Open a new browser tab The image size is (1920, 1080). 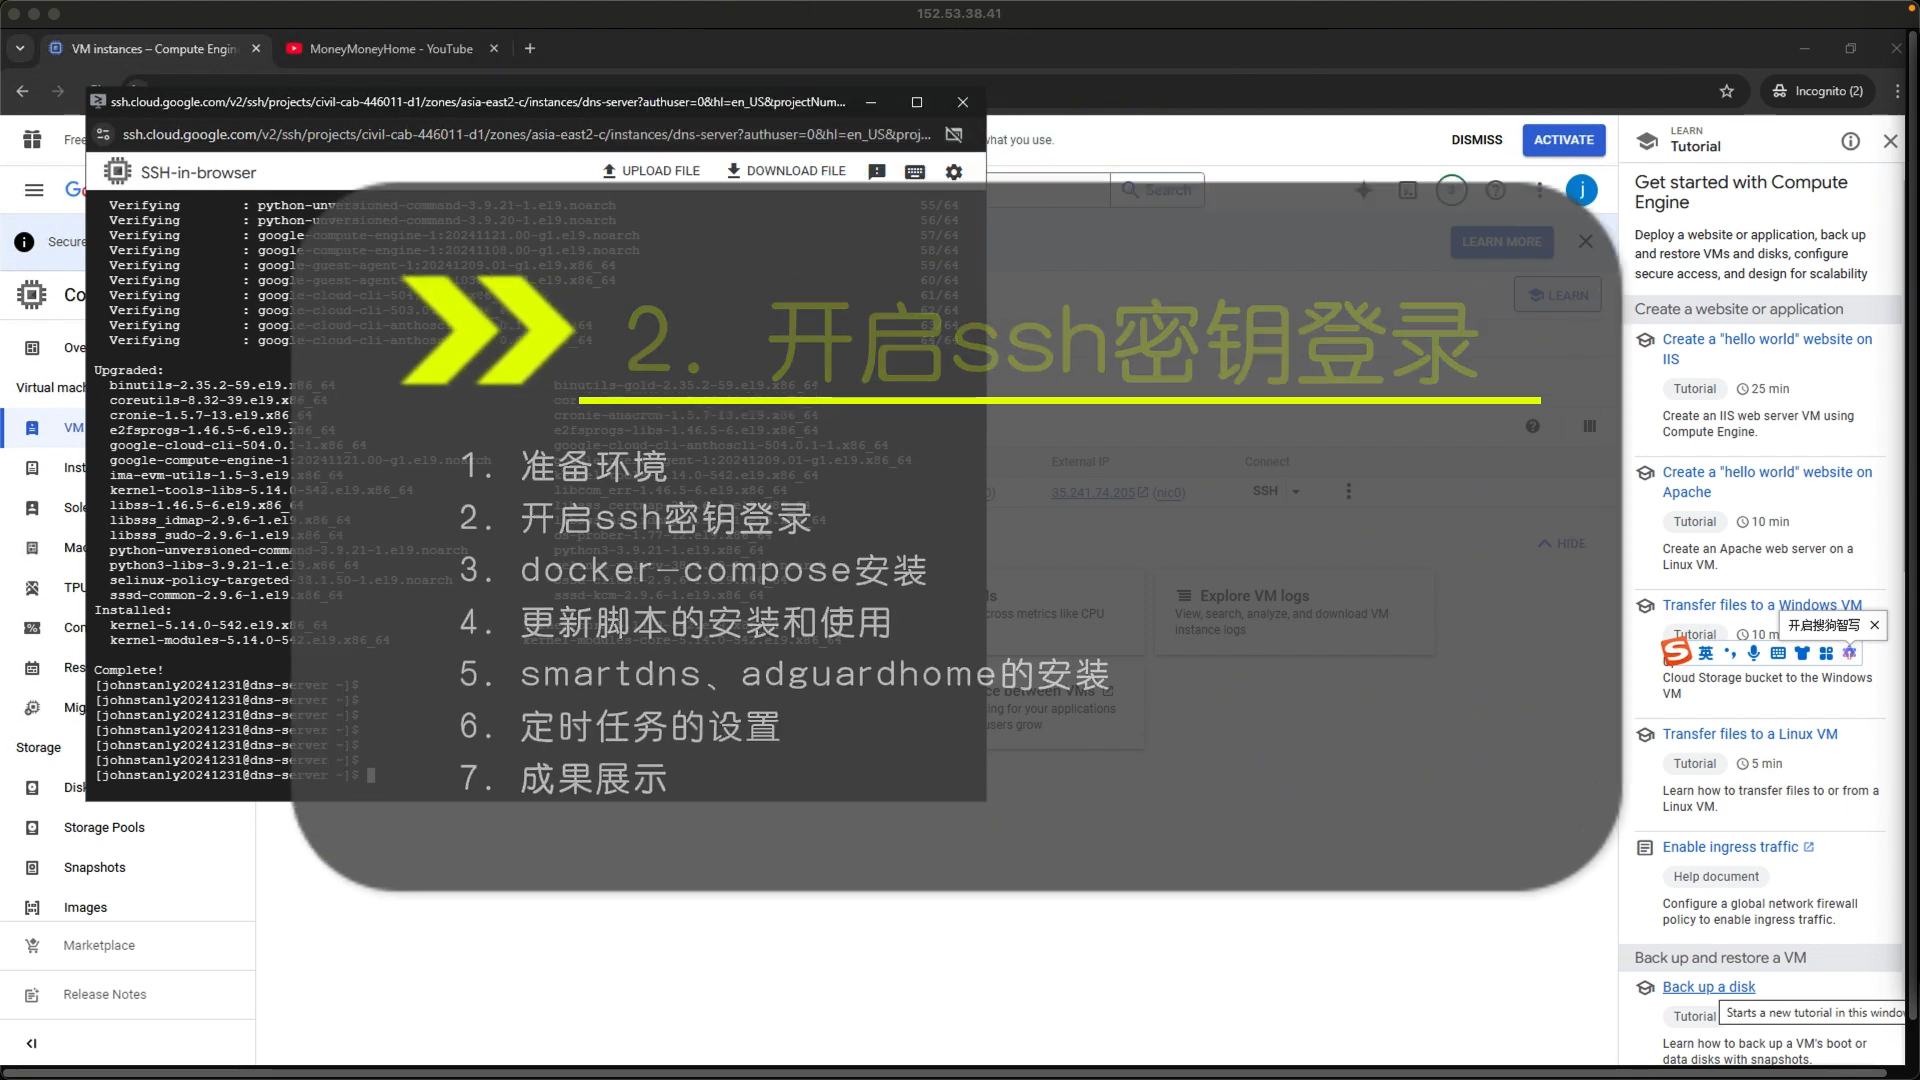pos(530,48)
